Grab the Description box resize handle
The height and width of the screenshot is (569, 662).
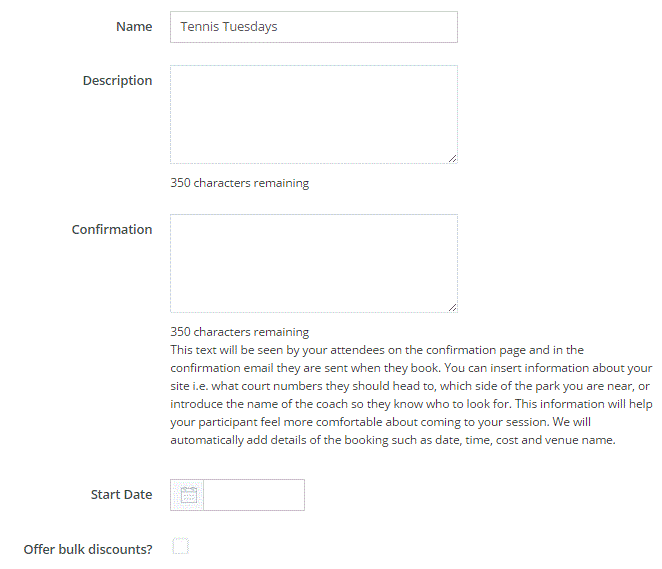point(452,158)
